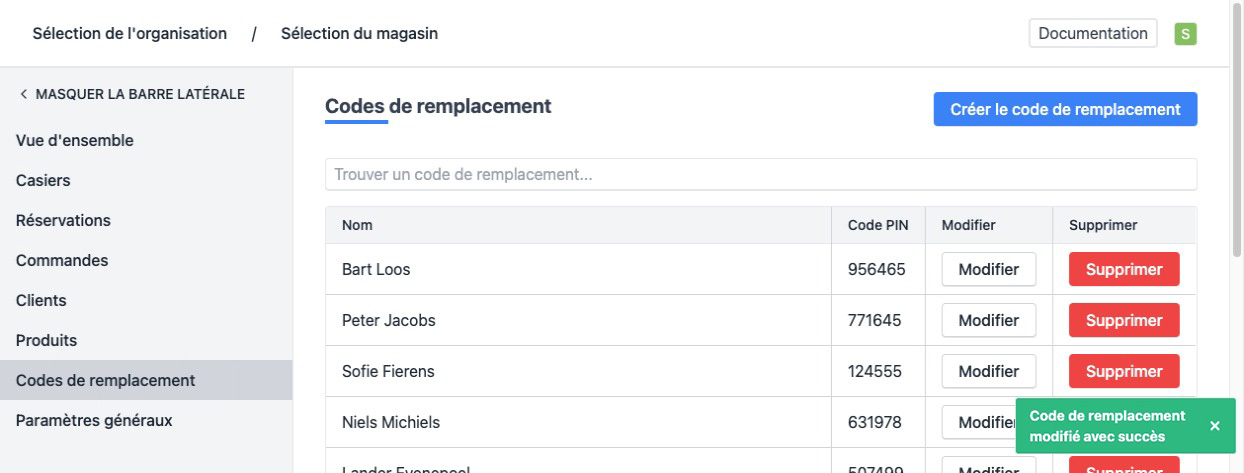This screenshot has width=1244, height=473.
Task: Dismiss the success notification with X
Action: (1214, 426)
